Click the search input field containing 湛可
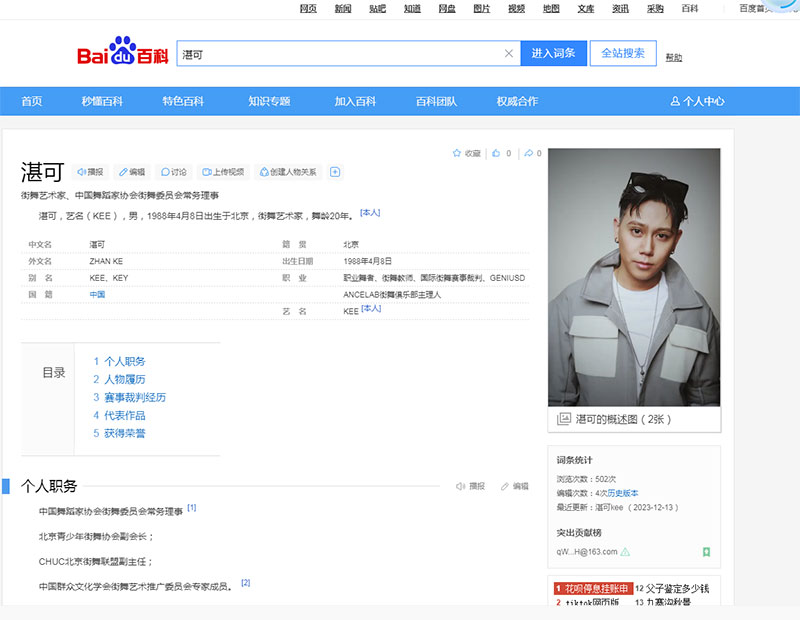800x620 pixels. [340, 54]
